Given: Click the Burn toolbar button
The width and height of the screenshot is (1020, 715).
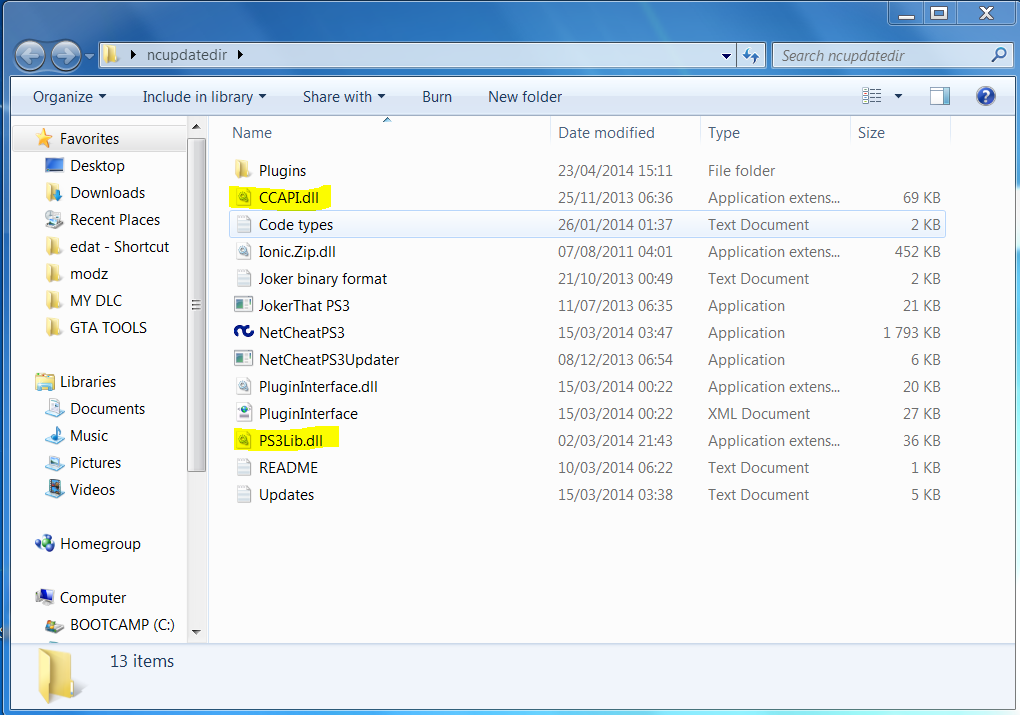Looking at the screenshot, I should click(436, 97).
